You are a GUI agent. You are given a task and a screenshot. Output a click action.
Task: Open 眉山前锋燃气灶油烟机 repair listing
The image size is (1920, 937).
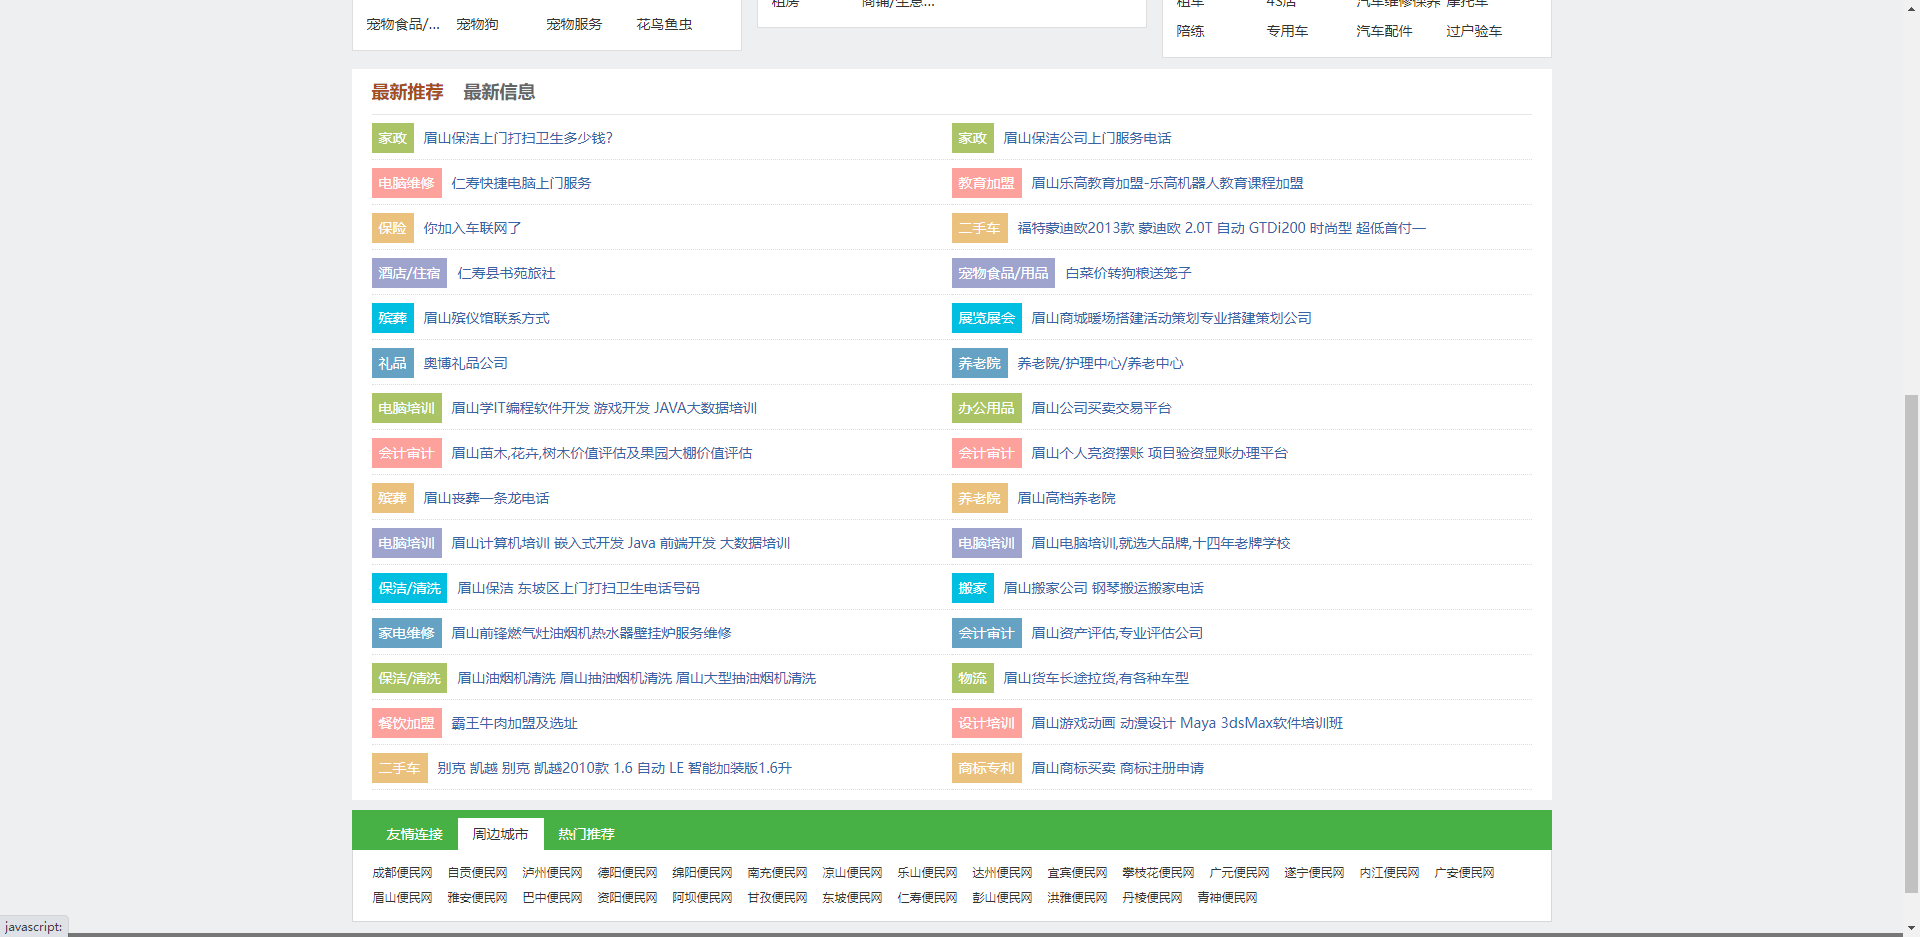591,633
